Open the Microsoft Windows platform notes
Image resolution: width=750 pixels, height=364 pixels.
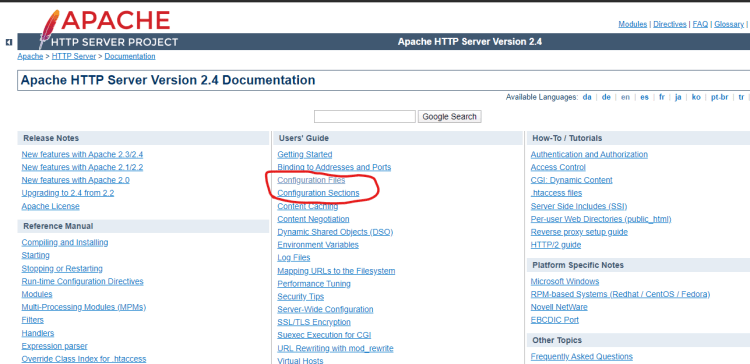click(565, 281)
